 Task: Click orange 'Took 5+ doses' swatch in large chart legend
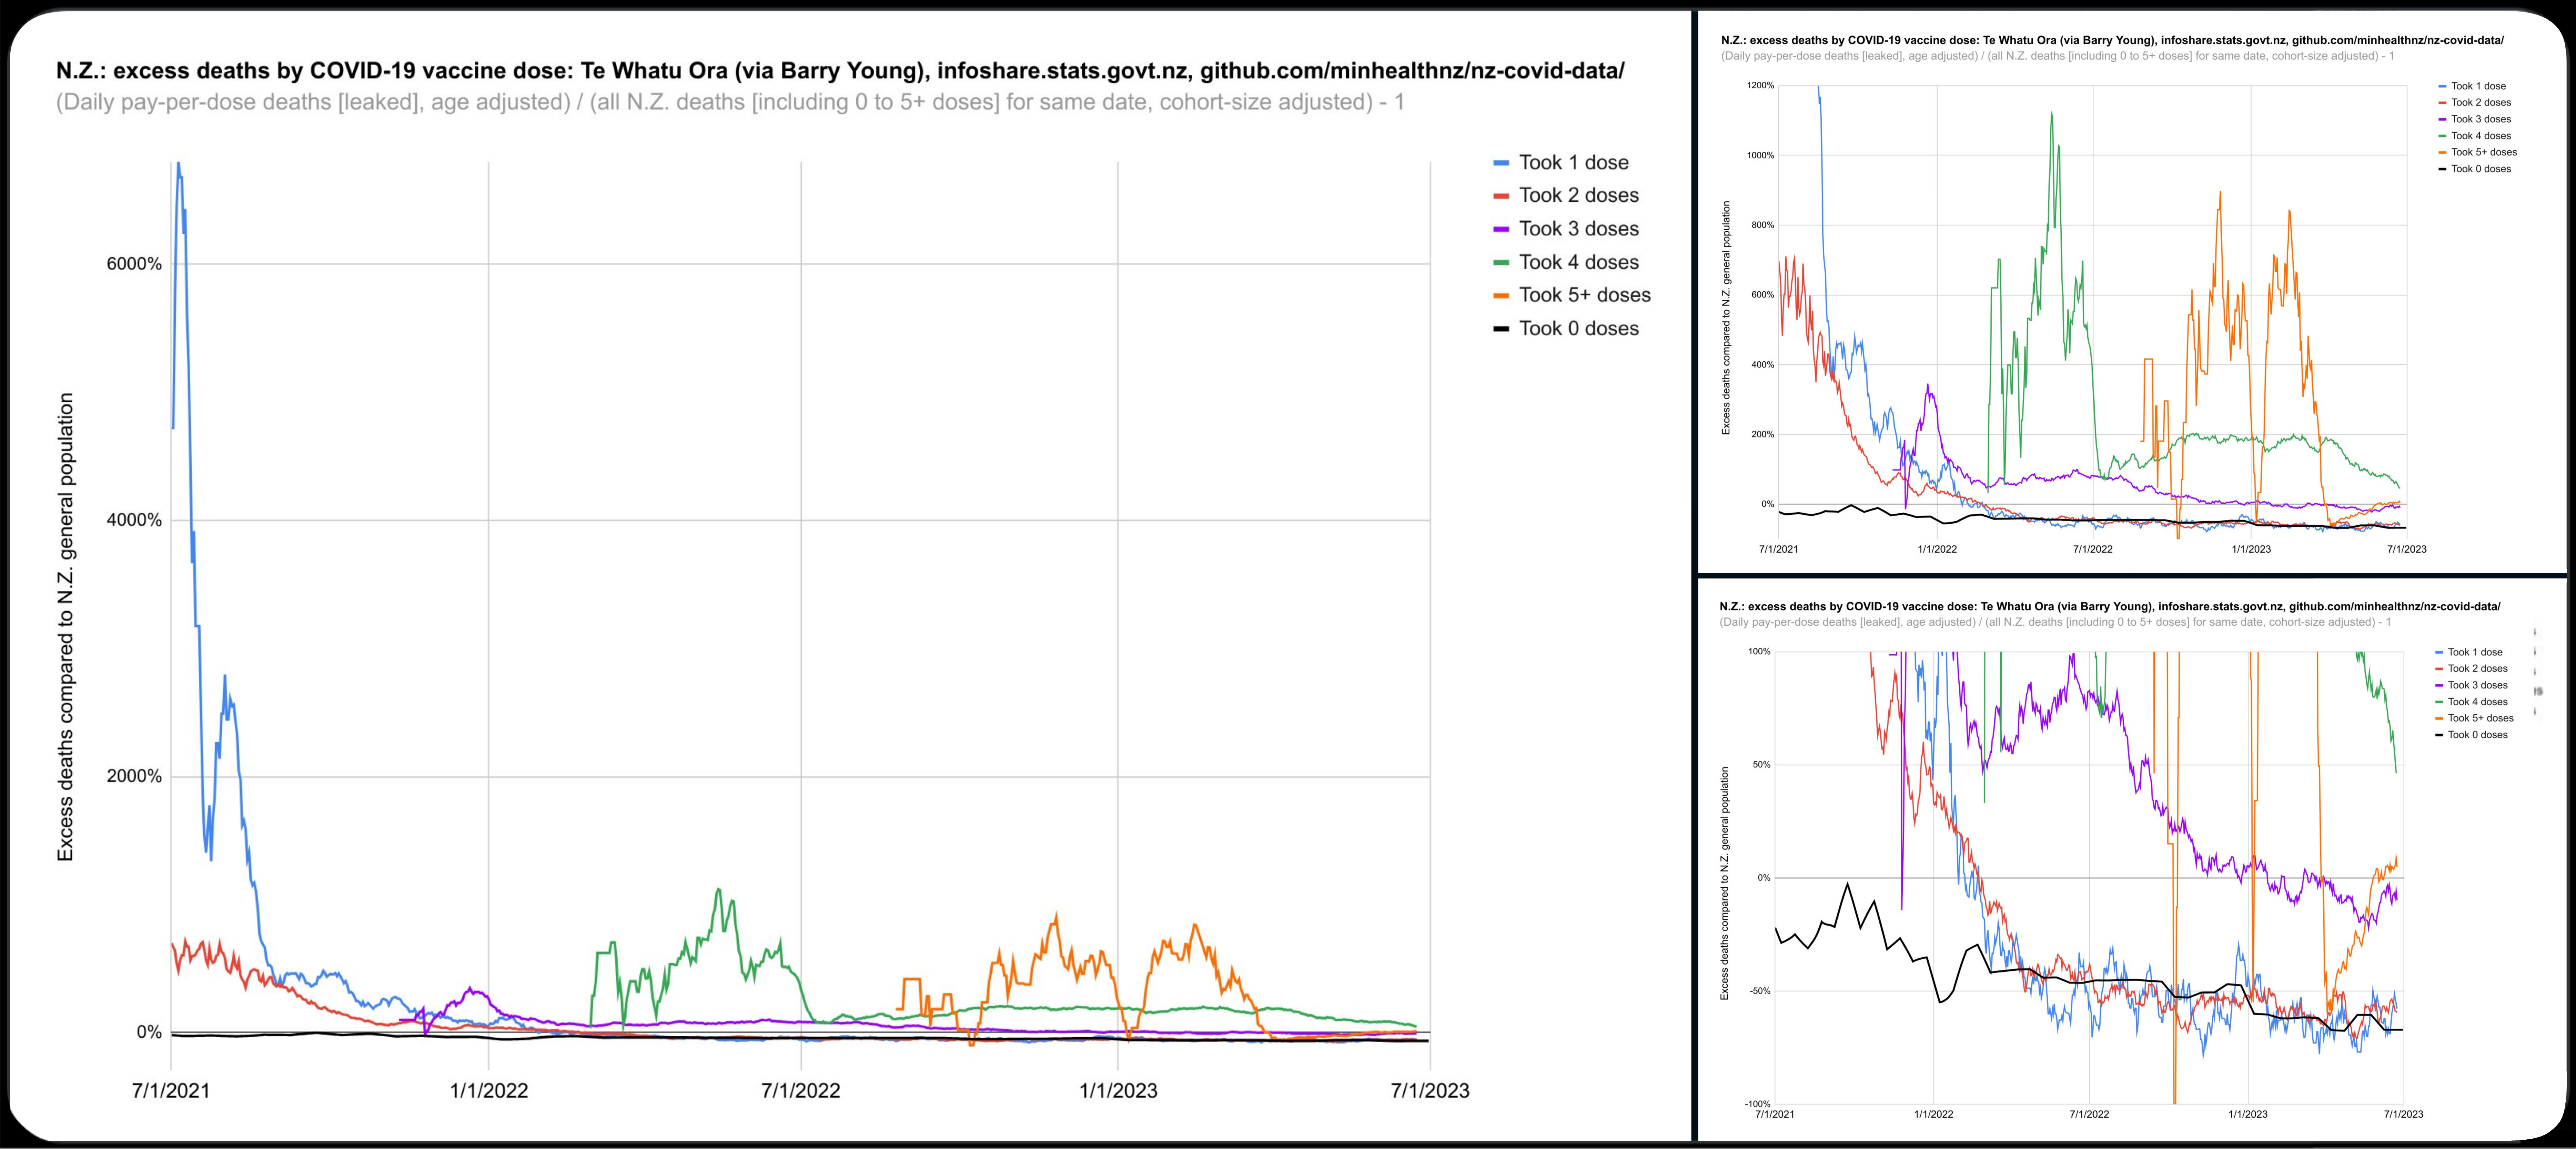coord(1500,295)
